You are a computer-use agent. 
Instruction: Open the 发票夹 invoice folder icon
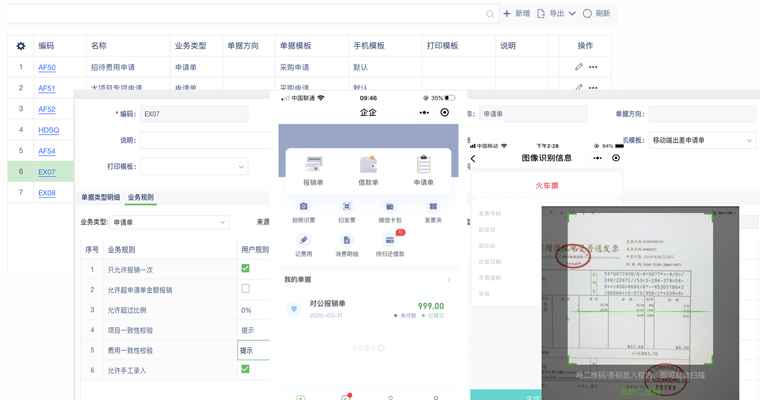tap(433, 208)
